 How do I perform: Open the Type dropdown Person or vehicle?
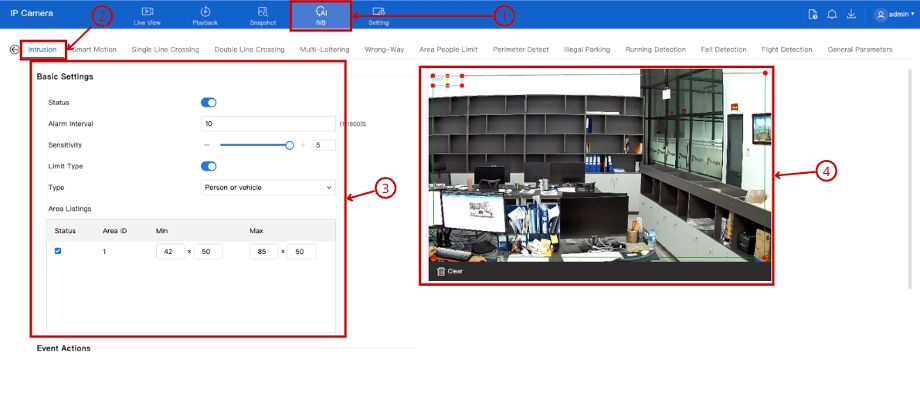(x=268, y=187)
